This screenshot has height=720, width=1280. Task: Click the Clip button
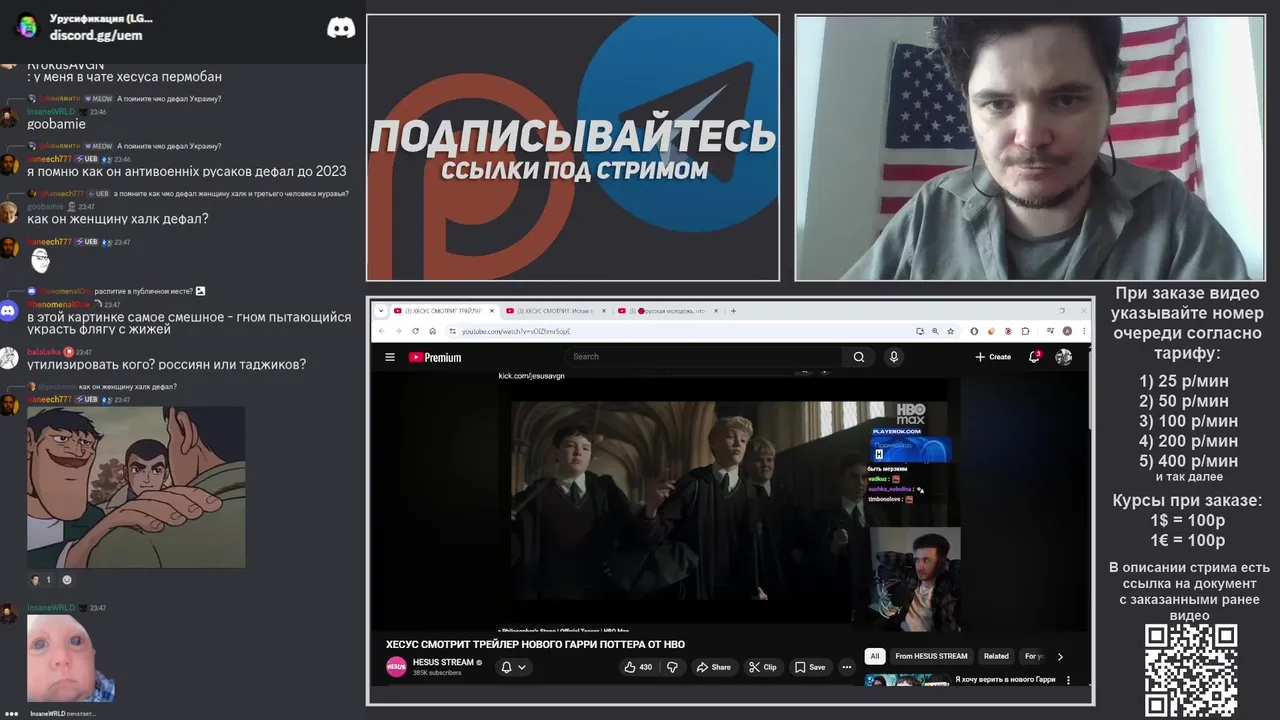pos(762,667)
